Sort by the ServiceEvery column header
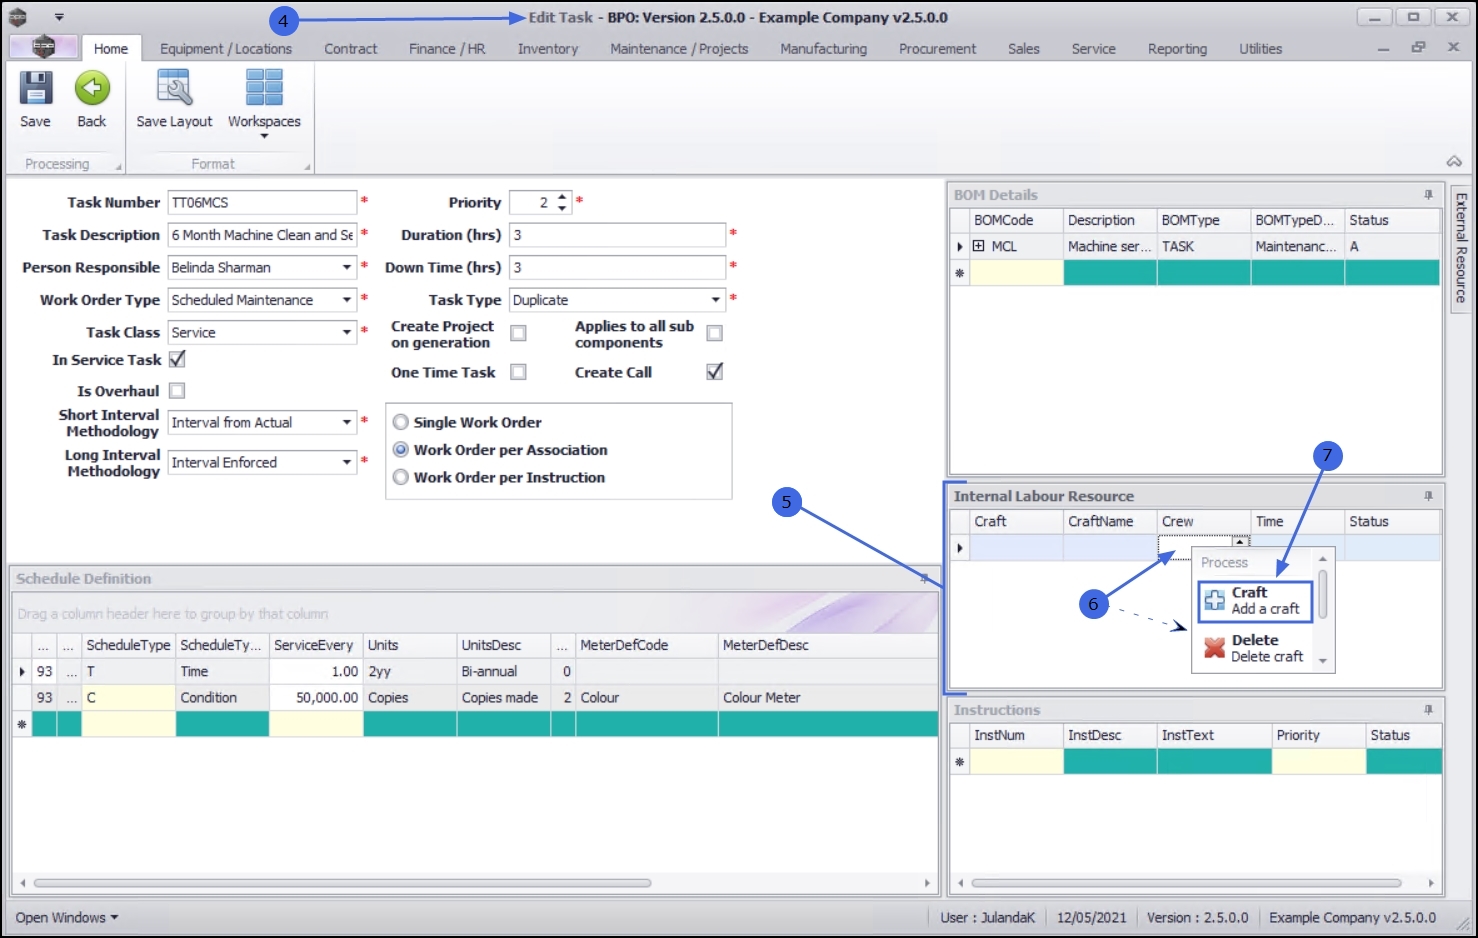 tap(316, 645)
